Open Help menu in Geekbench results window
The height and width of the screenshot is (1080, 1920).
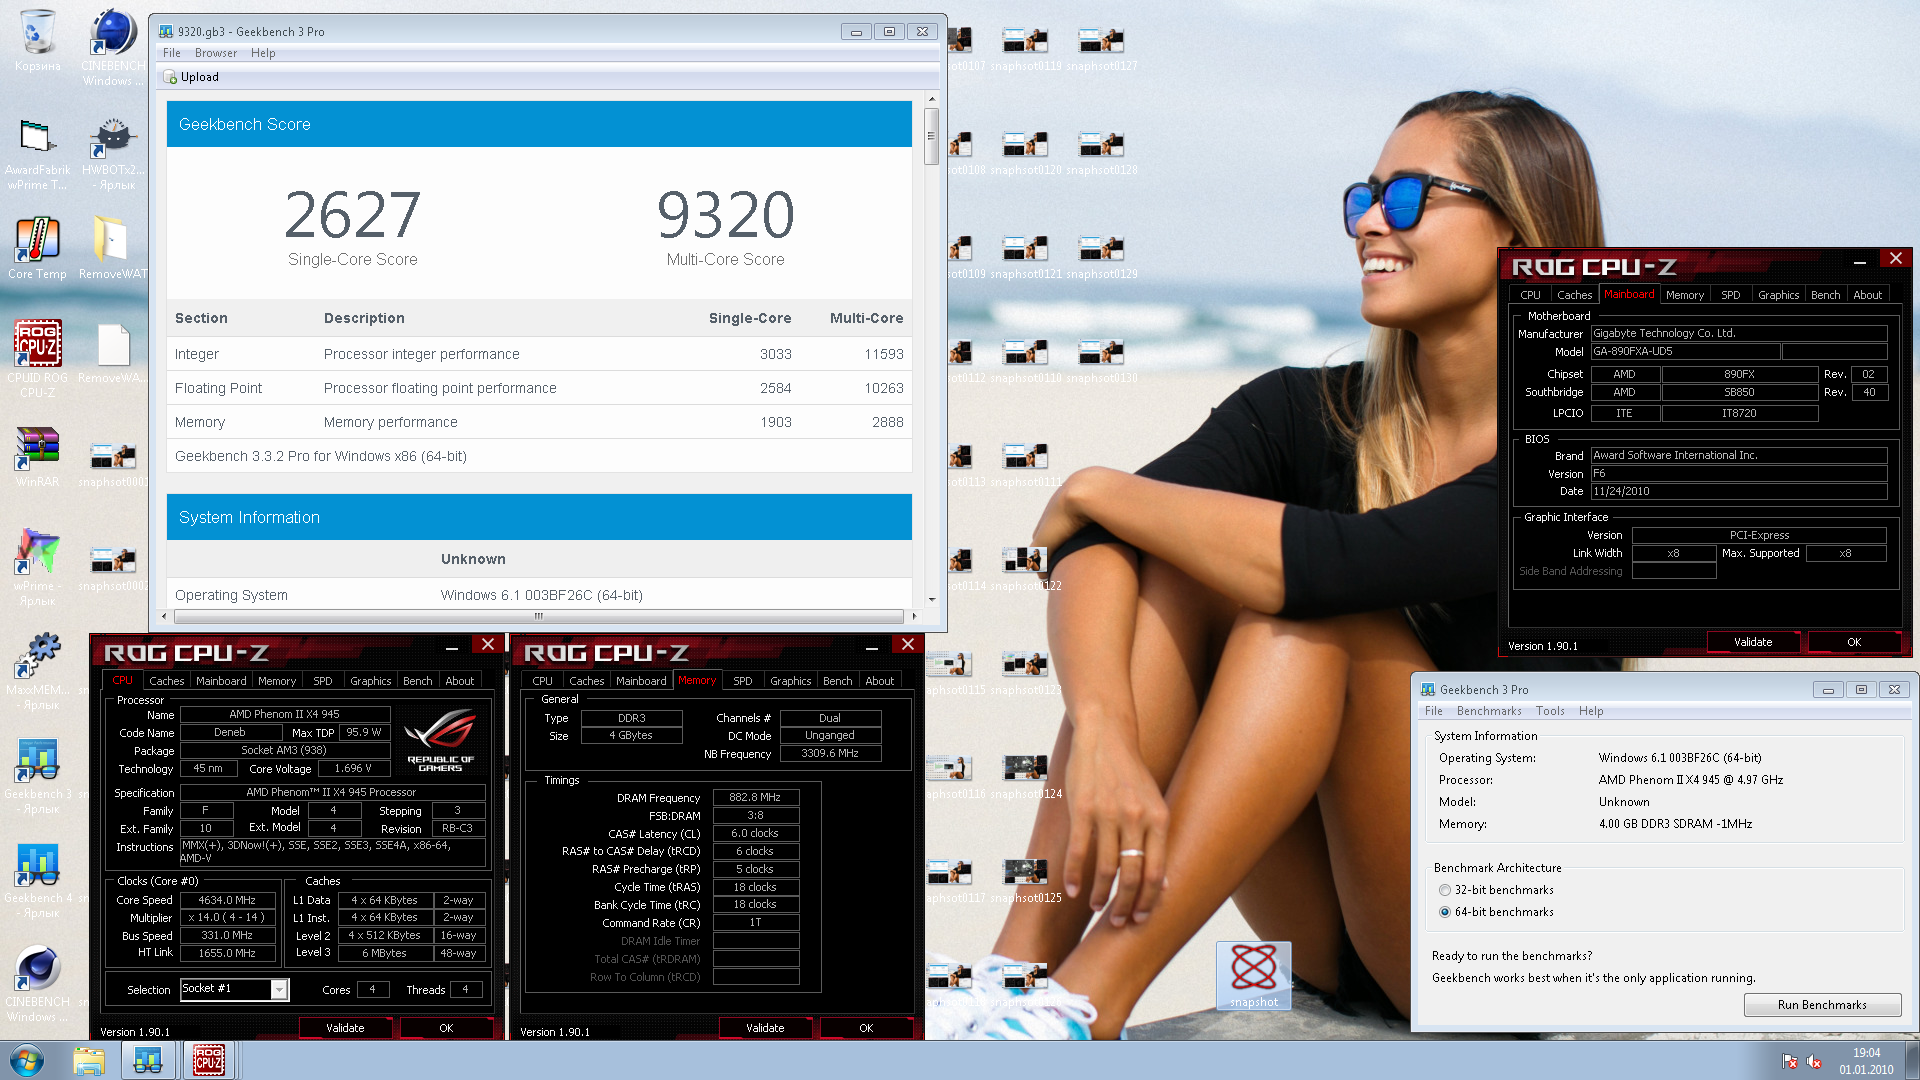pos(263,53)
